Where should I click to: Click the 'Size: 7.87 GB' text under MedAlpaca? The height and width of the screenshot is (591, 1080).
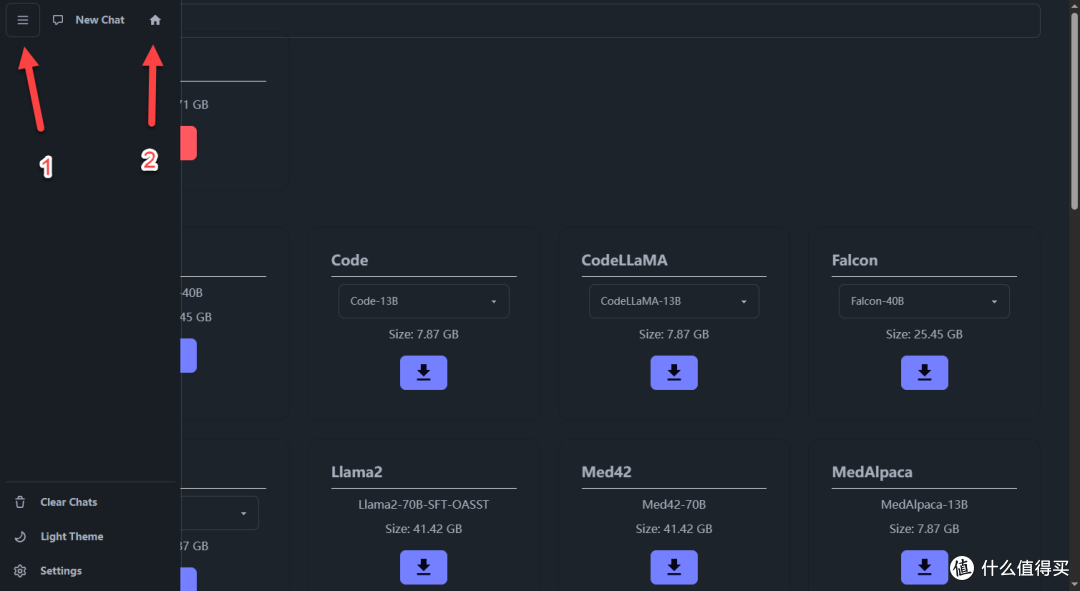[924, 529]
